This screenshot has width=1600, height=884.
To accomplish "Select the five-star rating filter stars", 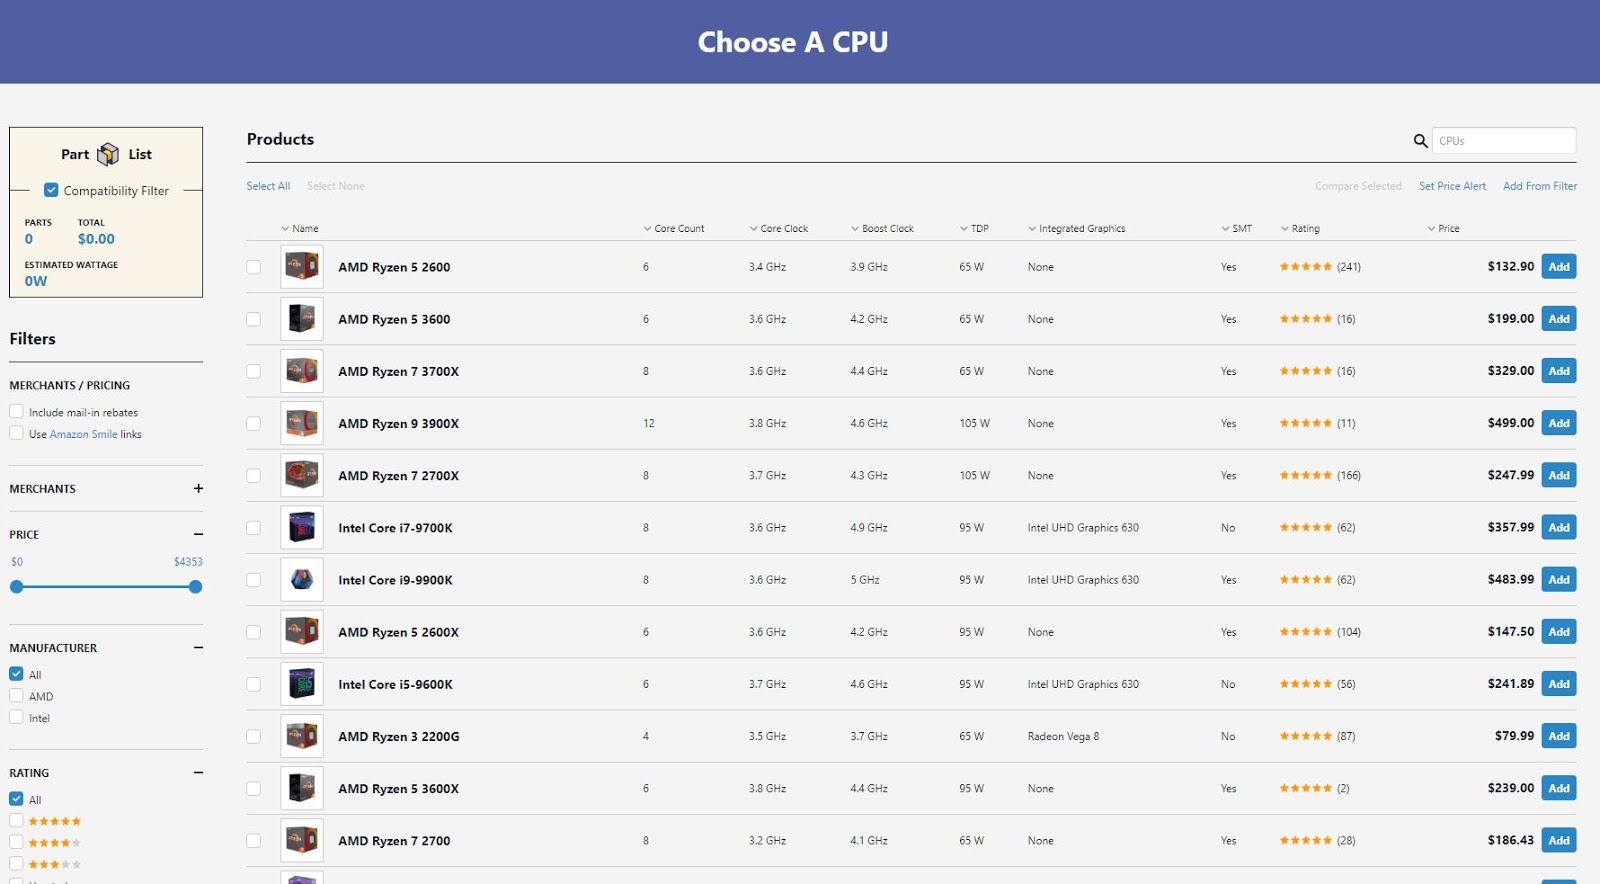I will pos(55,821).
